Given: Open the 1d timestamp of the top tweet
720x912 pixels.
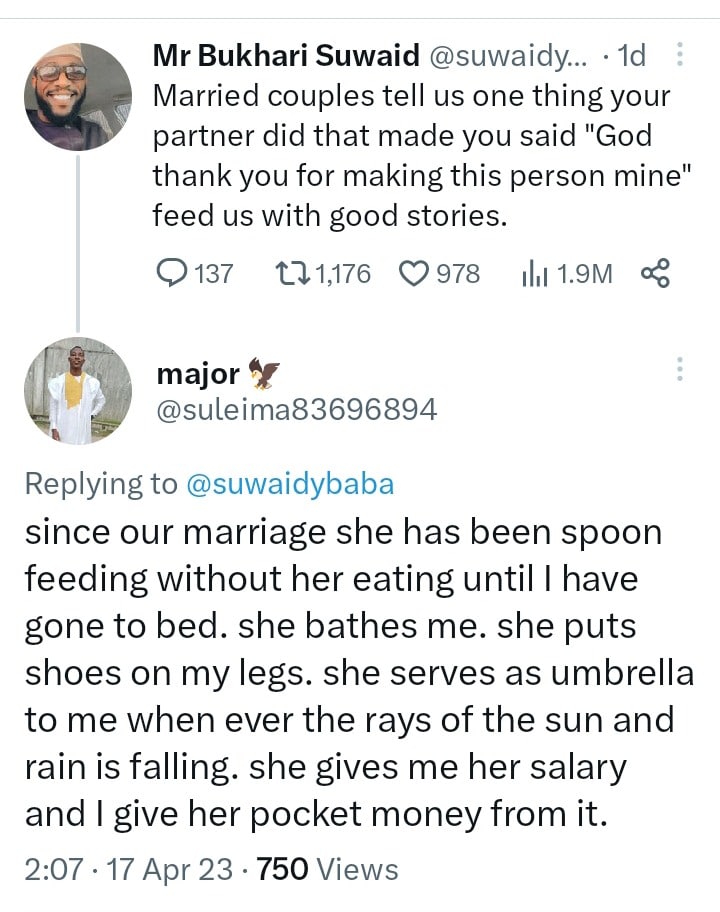Looking at the screenshot, I should point(632,57).
